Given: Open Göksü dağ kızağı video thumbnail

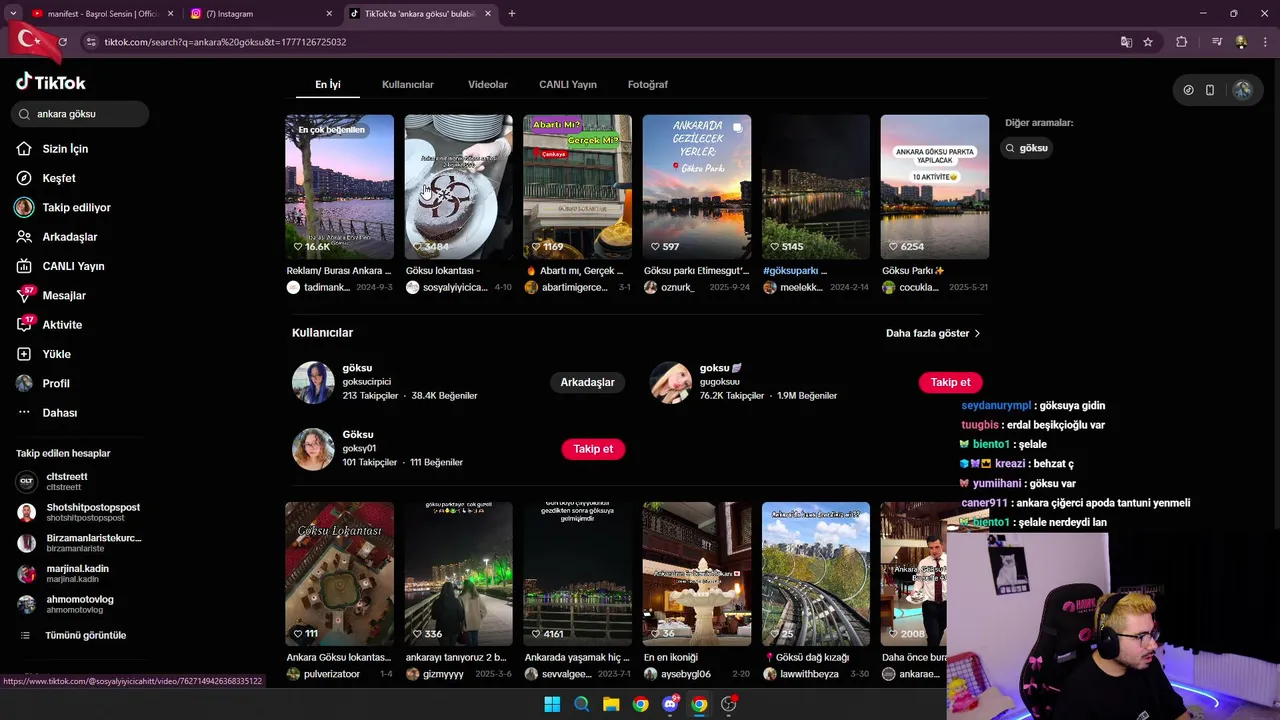Looking at the screenshot, I should [815, 574].
